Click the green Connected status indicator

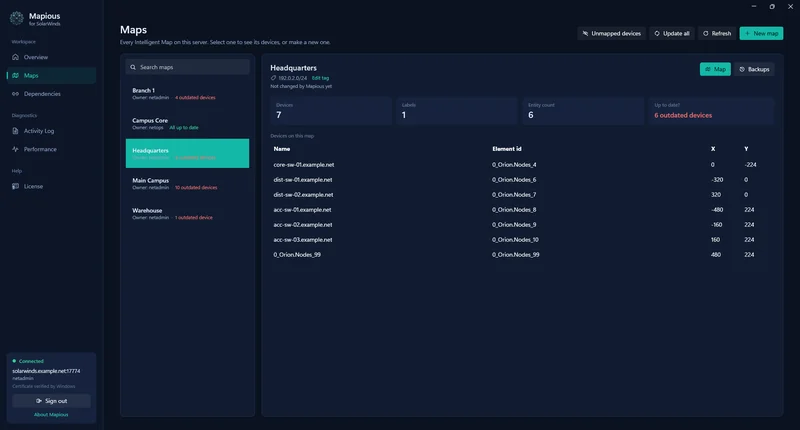pyautogui.click(x=14, y=361)
